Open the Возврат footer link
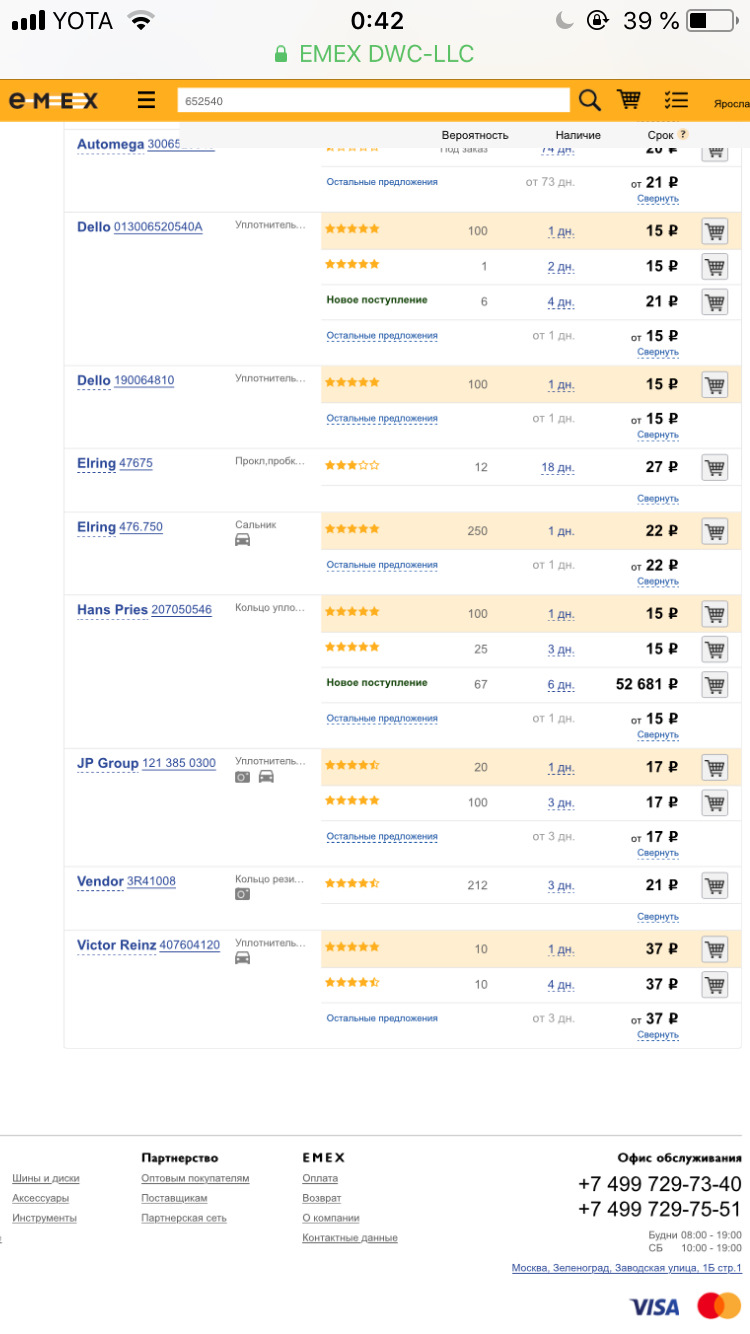 [321, 1198]
